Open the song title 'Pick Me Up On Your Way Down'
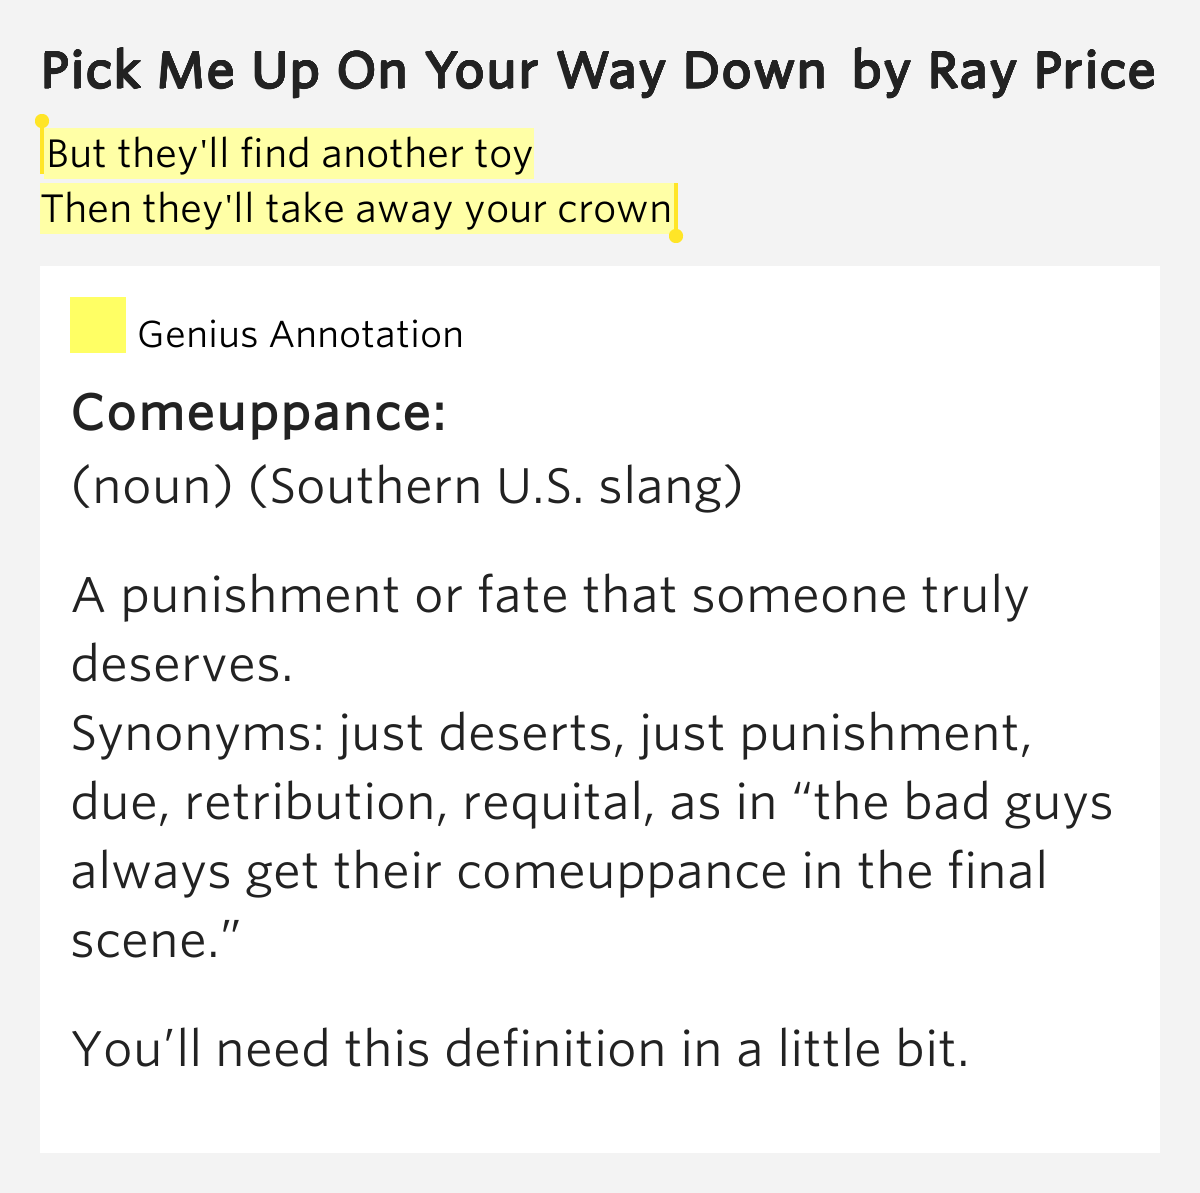1200x1193 pixels. point(434,72)
